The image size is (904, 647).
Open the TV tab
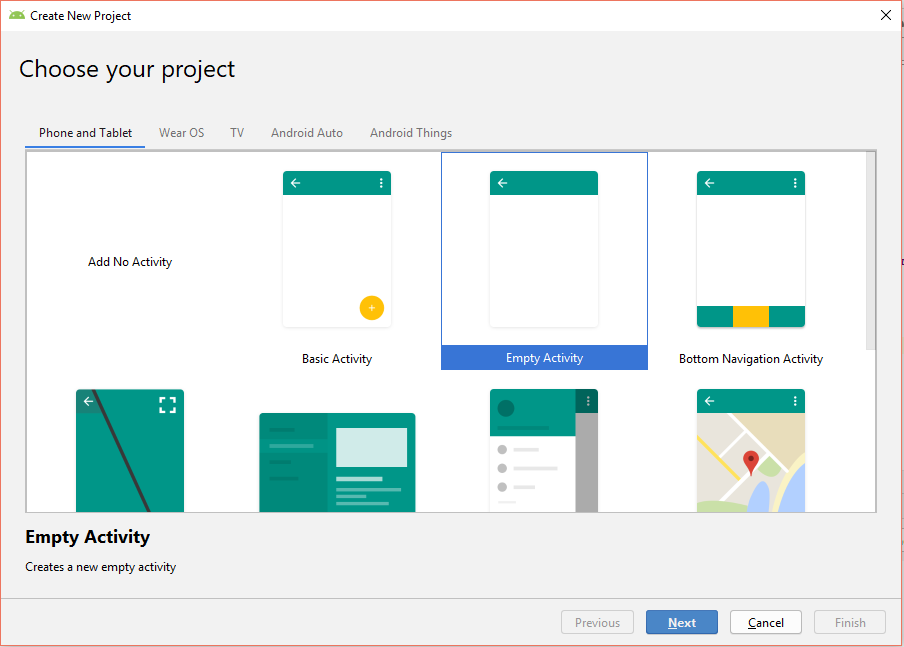click(237, 133)
